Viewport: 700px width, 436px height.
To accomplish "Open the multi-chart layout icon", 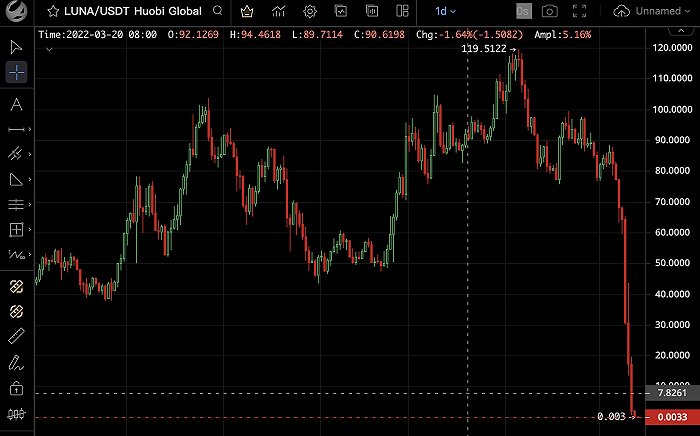I will pos(402,11).
